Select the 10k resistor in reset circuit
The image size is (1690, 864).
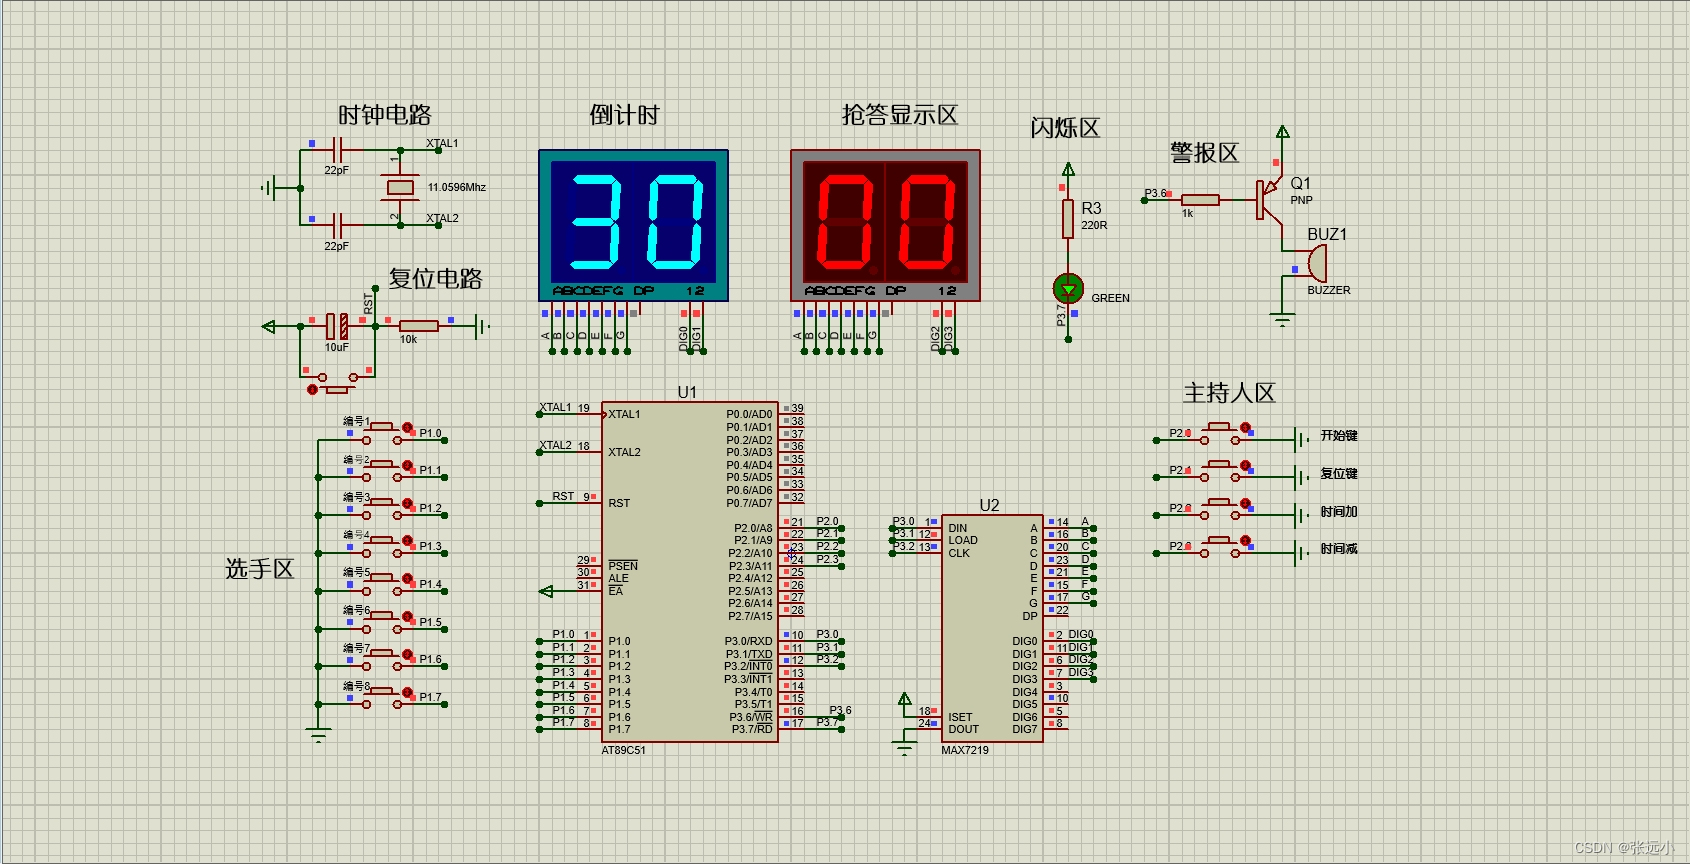[418, 326]
